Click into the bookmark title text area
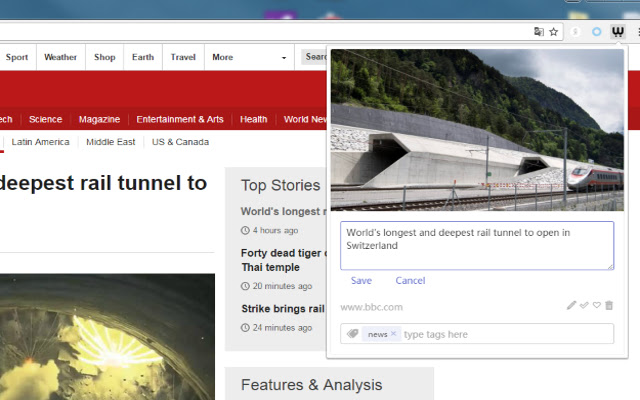Image resolution: width=640 pixels, height=400 pixels. 477,246
